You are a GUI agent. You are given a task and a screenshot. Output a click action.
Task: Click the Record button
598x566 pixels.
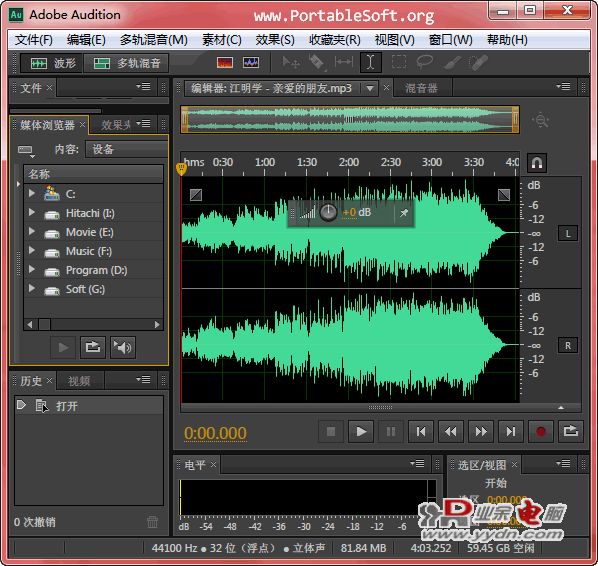click(x=541, y=431)
